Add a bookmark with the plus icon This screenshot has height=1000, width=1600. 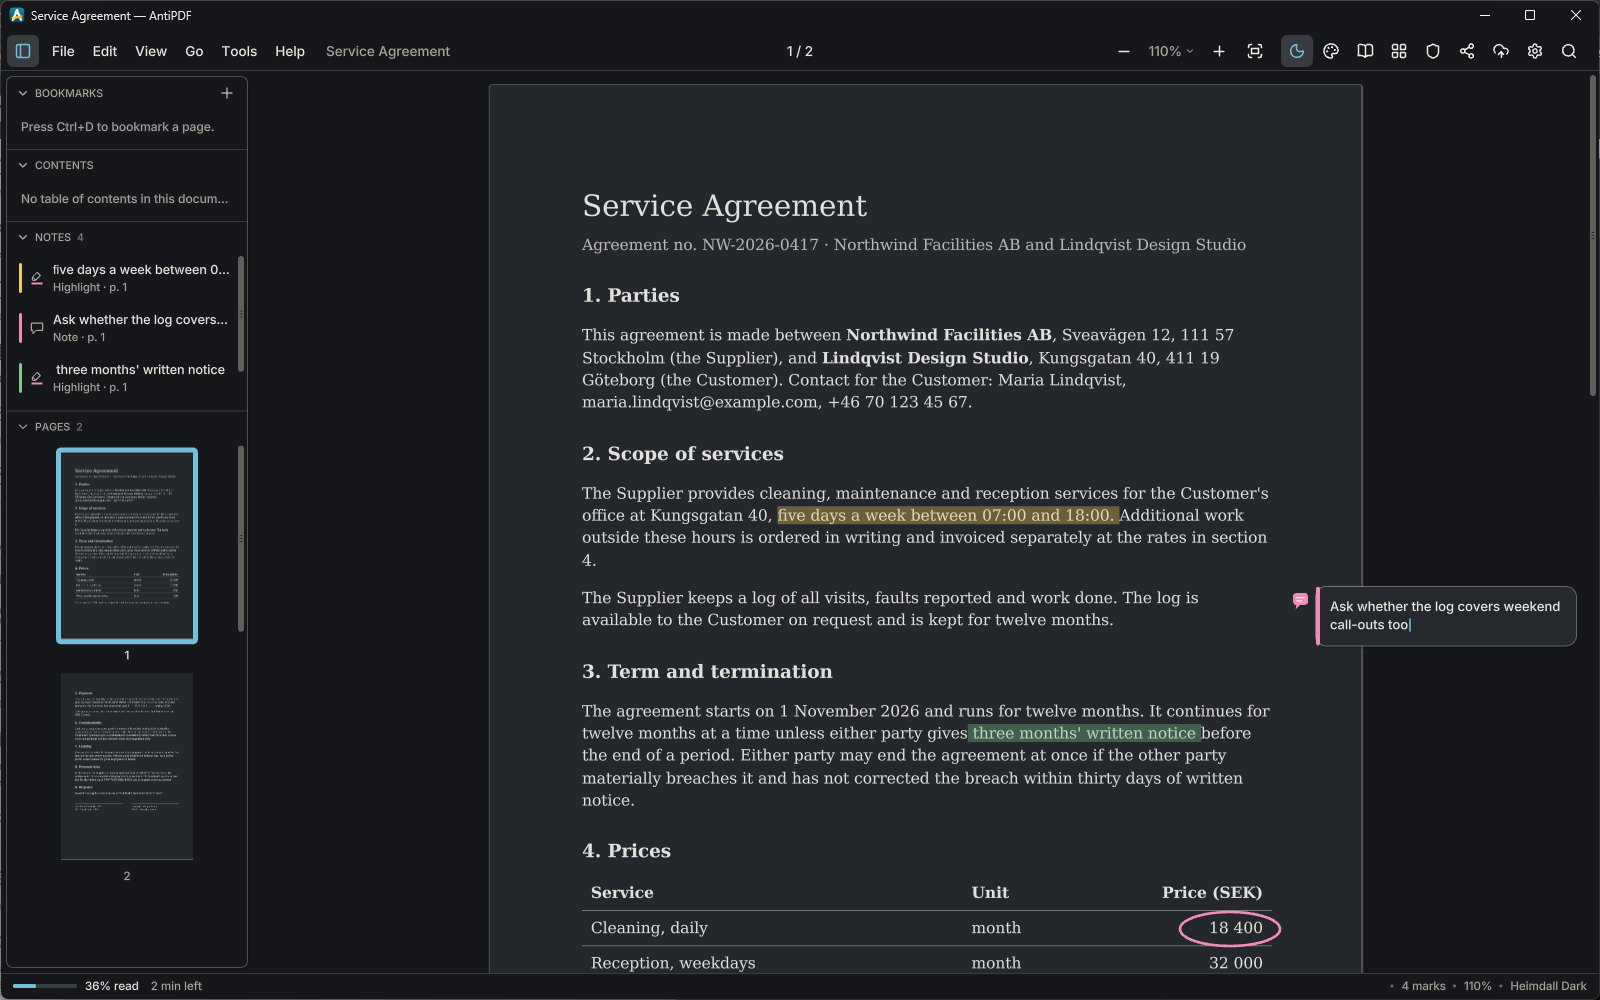[x=227, y=93]
